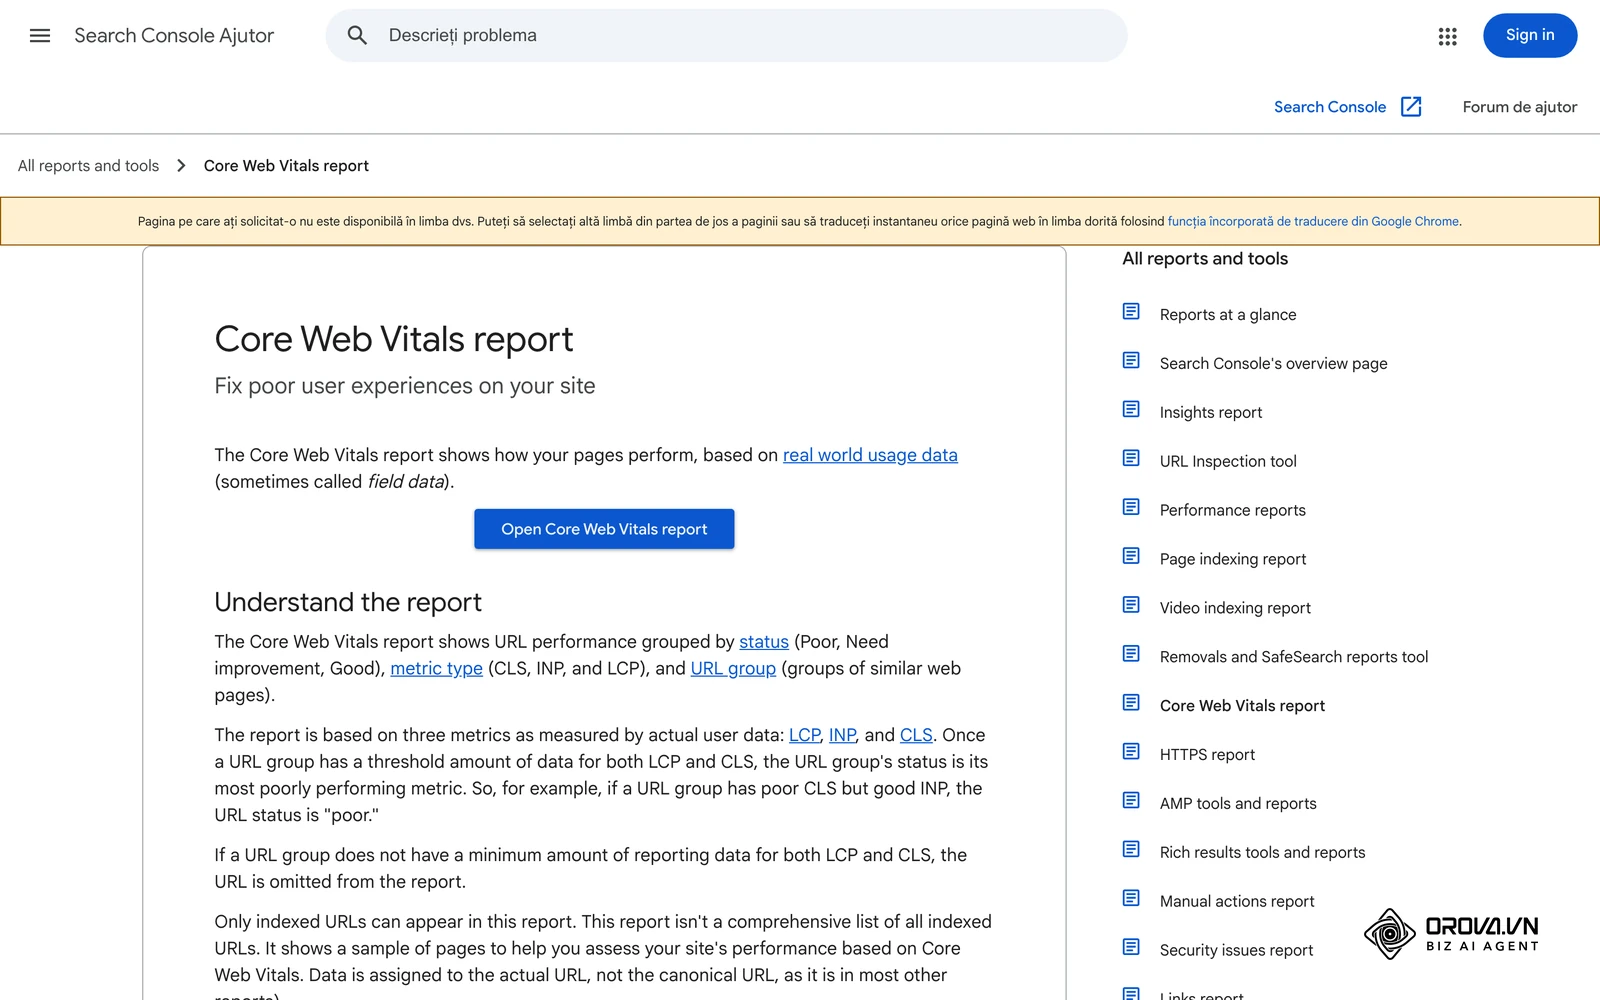Click the document icon beside Security issues report

click(1131, 947)
